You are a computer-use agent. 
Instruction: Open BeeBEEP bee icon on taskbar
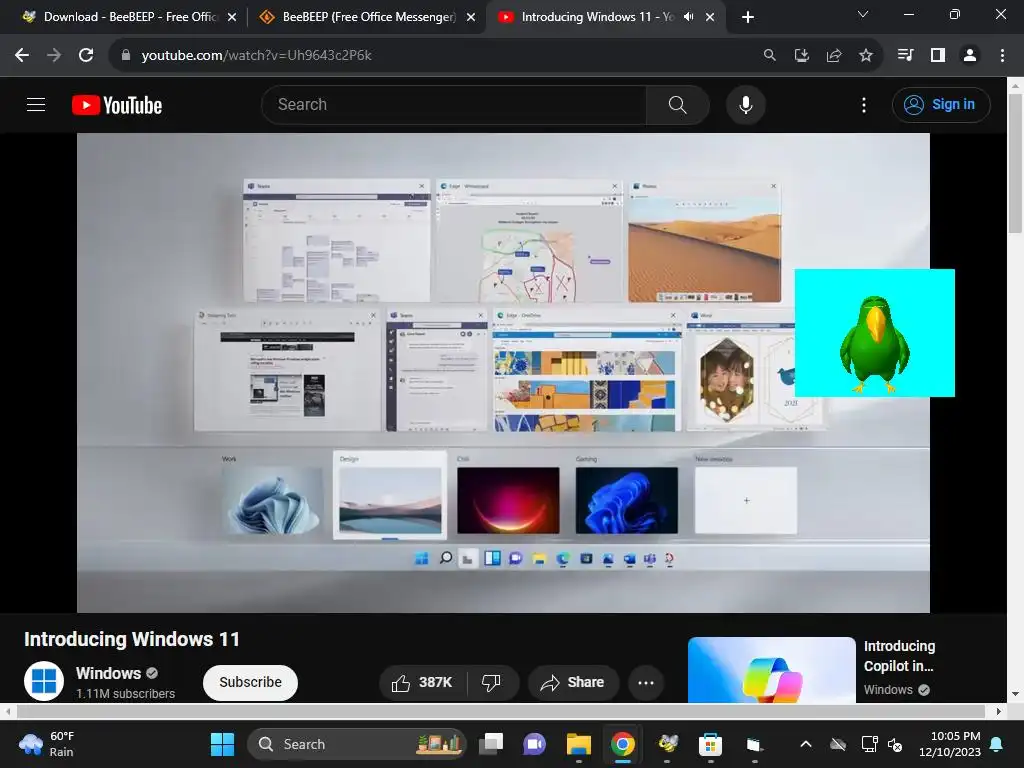click(x=667, y=744)
